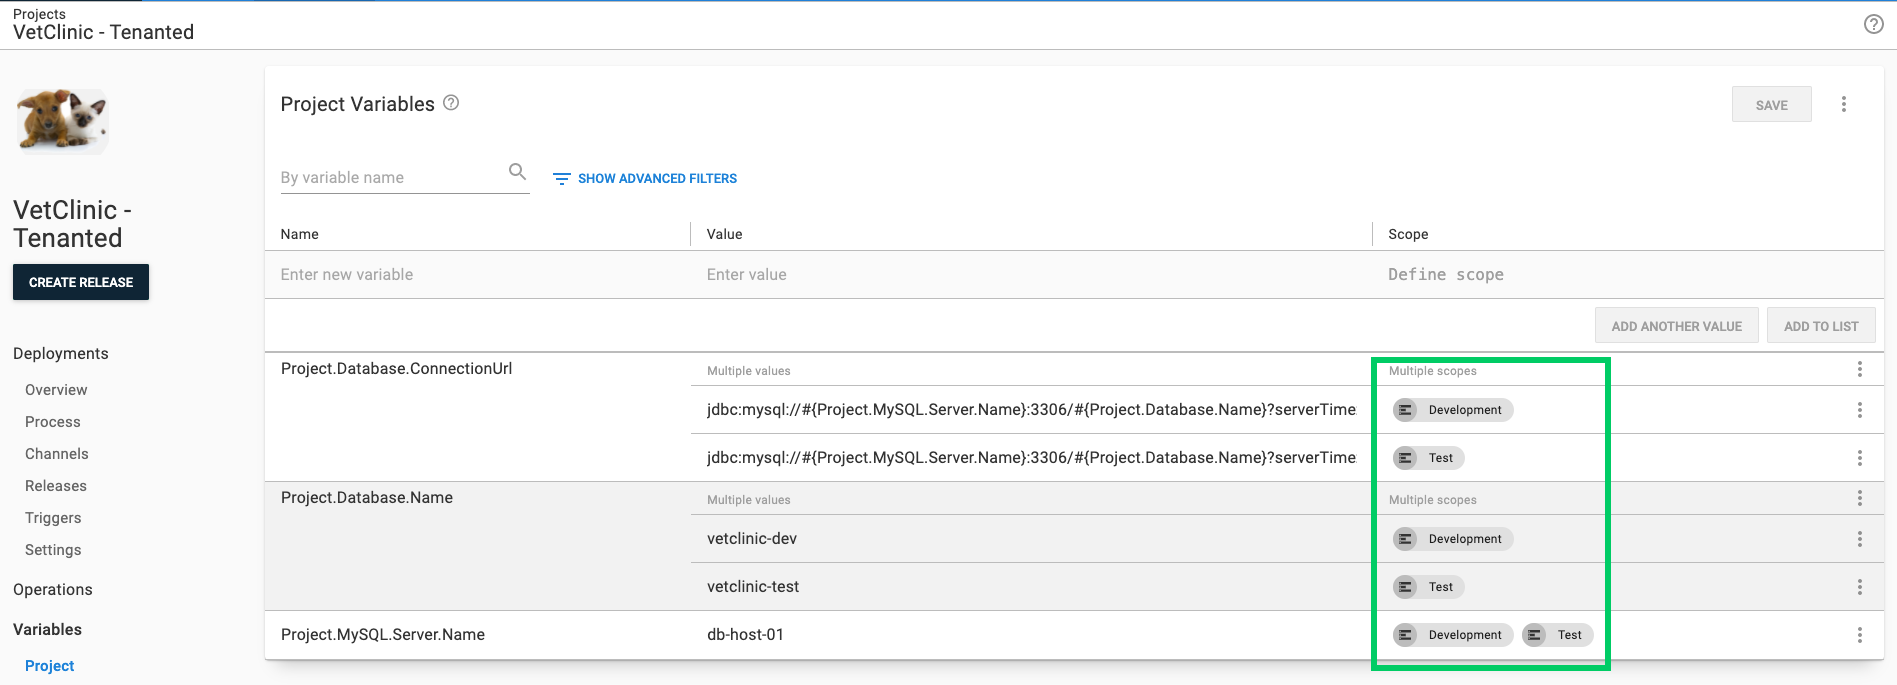1897x685 pixels.
Task: Open kebab menu for vetclinic-dev value row
Action: point(1859,539)
